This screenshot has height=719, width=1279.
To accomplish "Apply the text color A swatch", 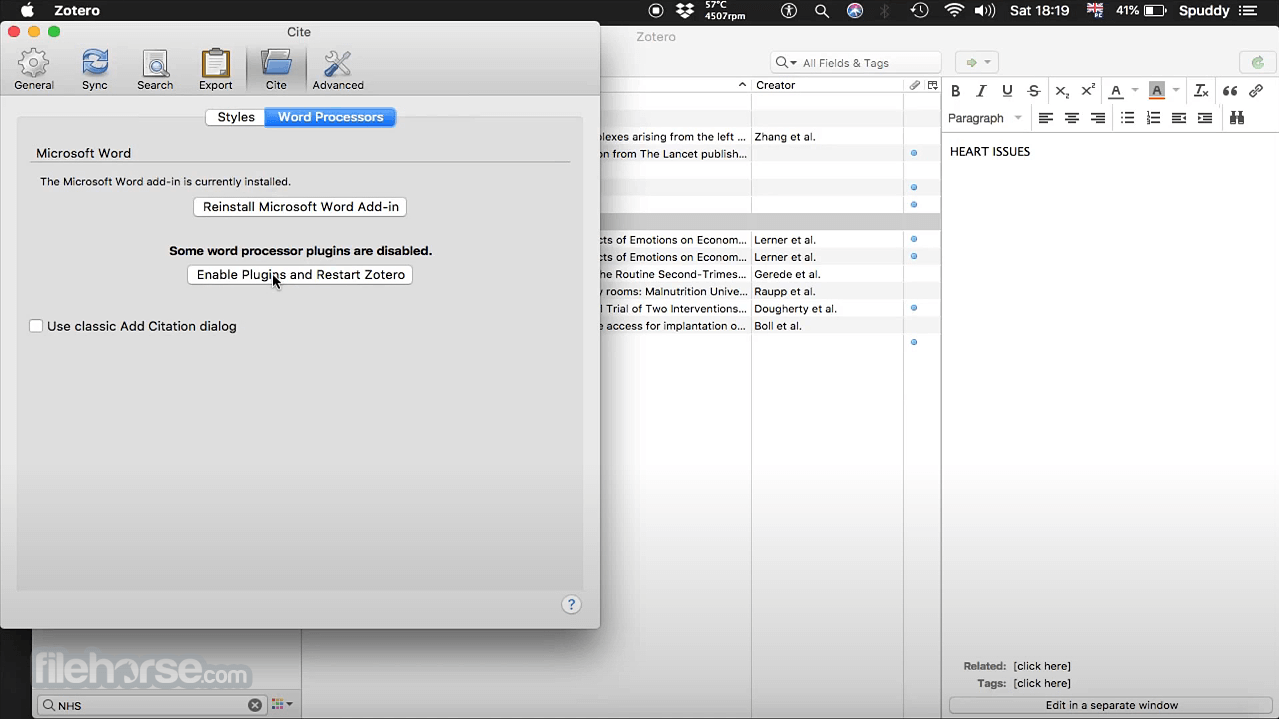I will pyautogui.click(x=1115, y=91).
